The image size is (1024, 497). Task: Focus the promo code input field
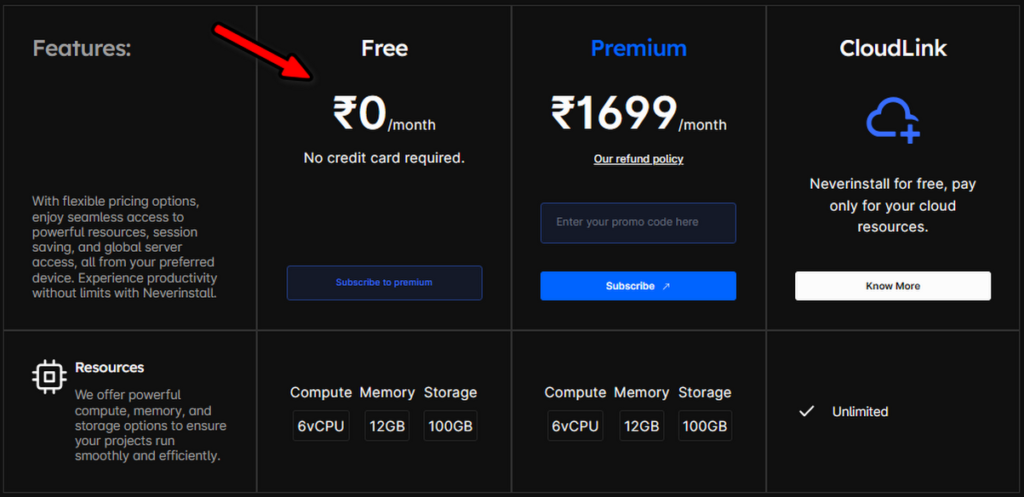click(638, 223)
